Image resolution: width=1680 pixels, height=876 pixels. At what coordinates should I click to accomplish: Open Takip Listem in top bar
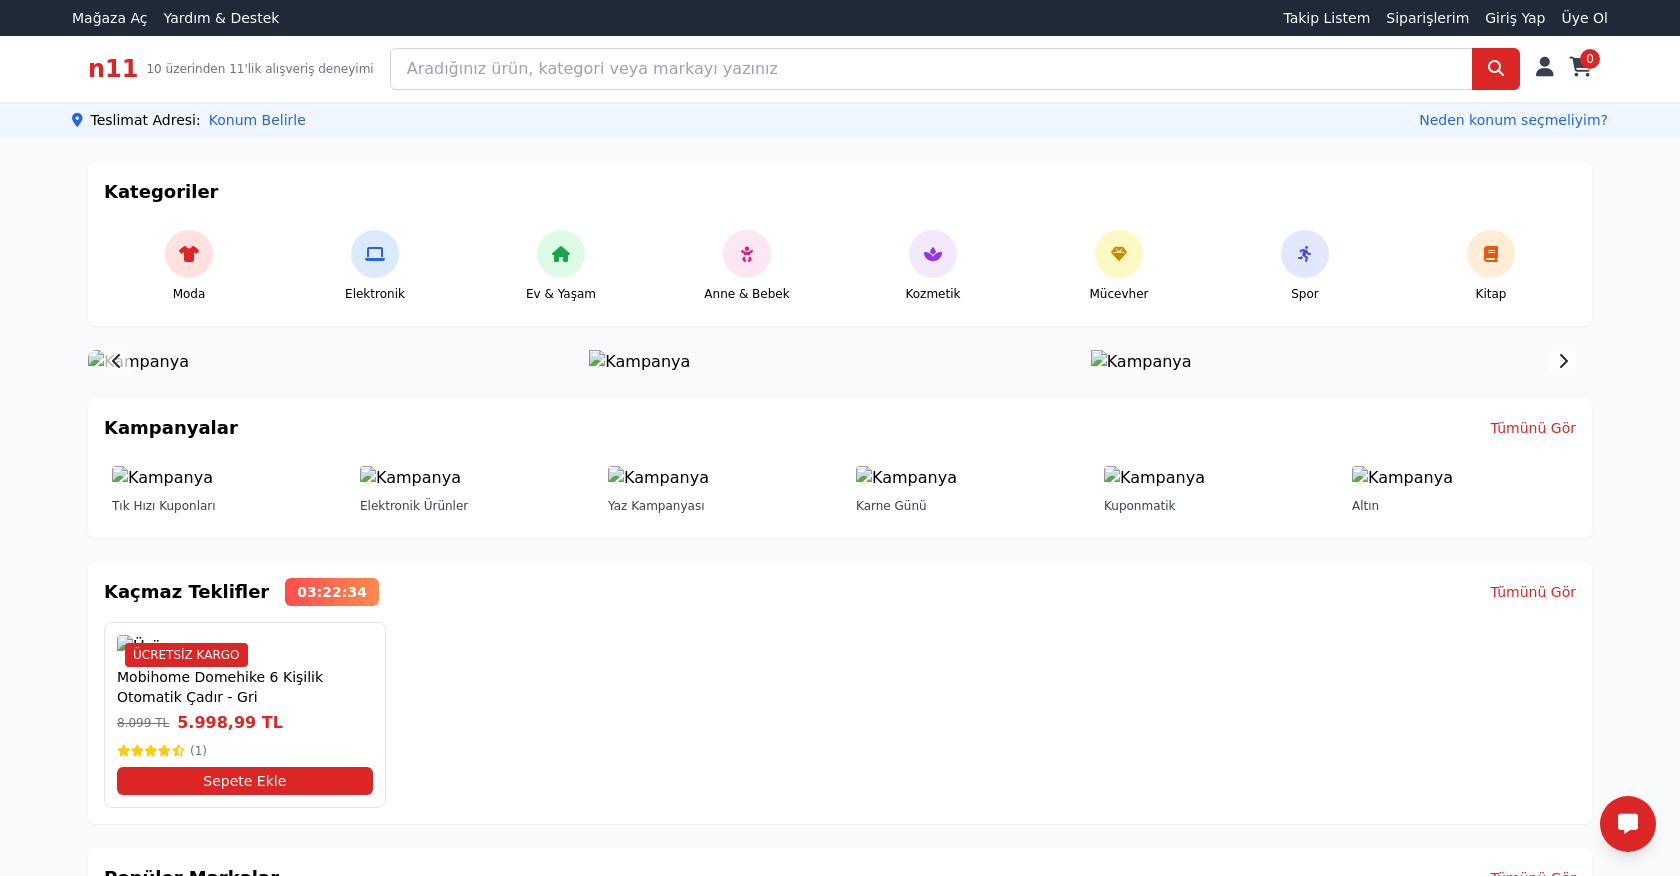1326,18
